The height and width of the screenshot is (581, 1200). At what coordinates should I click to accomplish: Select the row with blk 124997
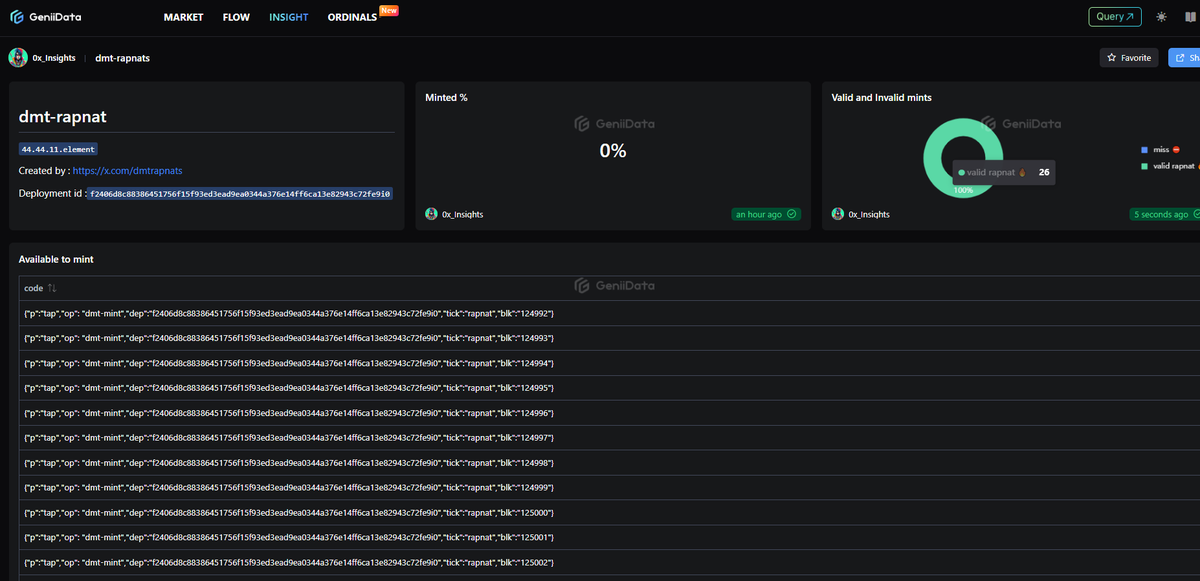click(x=609, y=438)
